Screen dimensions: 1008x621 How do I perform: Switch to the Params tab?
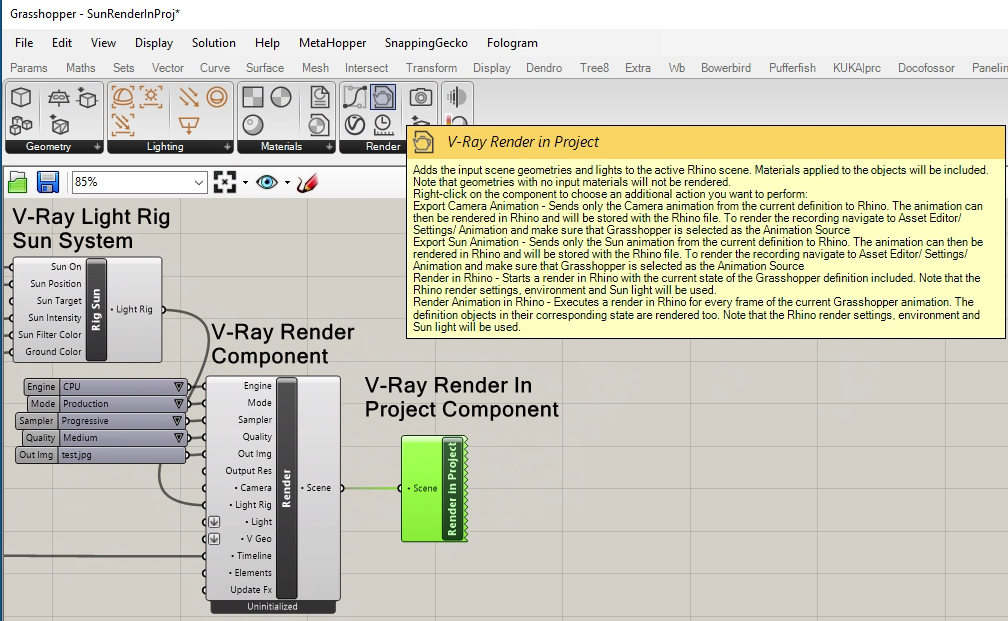28,68
